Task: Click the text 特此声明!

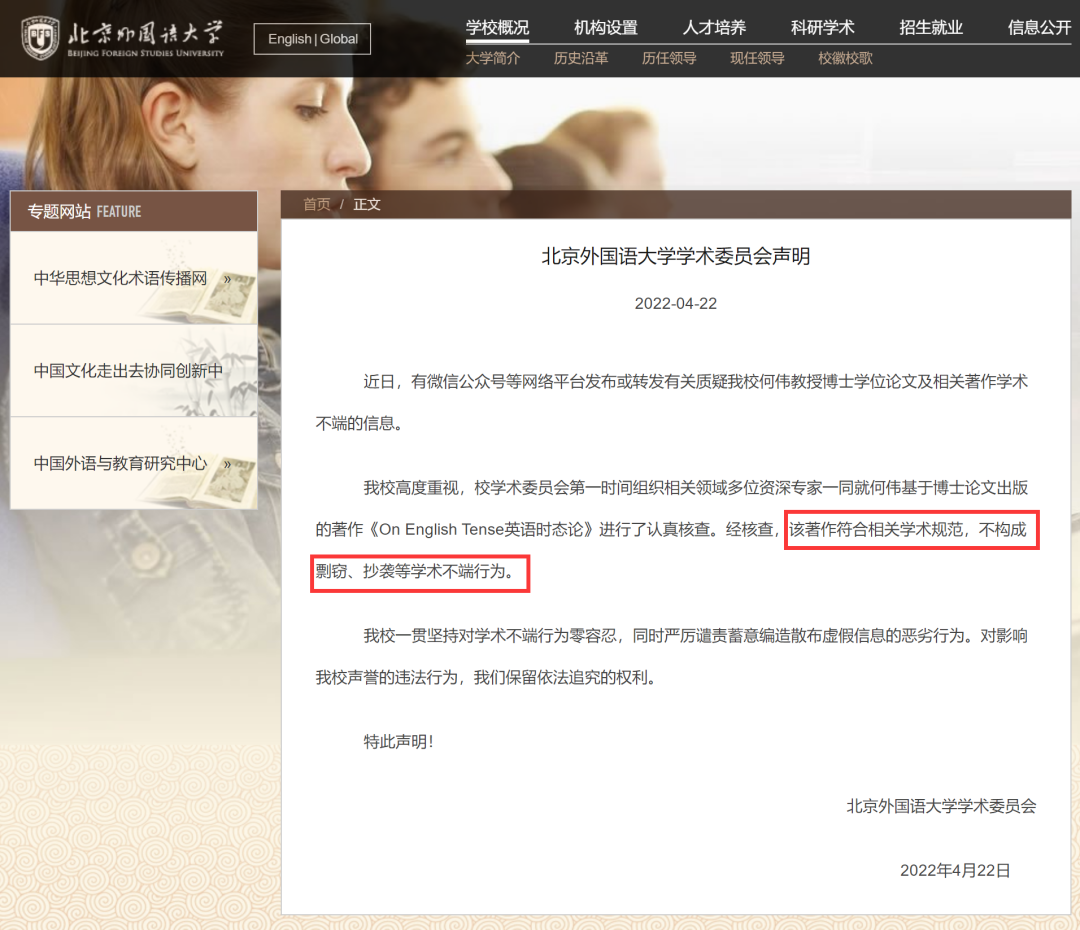Action: pyautogui.click(x=398, y=742)
